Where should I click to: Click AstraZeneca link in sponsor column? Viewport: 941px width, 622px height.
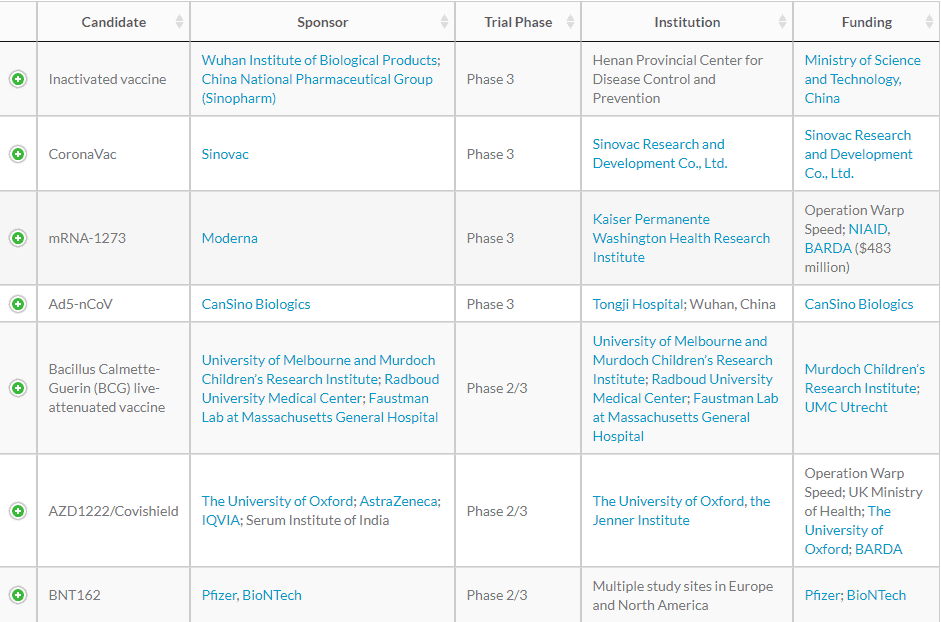[399, 501]
